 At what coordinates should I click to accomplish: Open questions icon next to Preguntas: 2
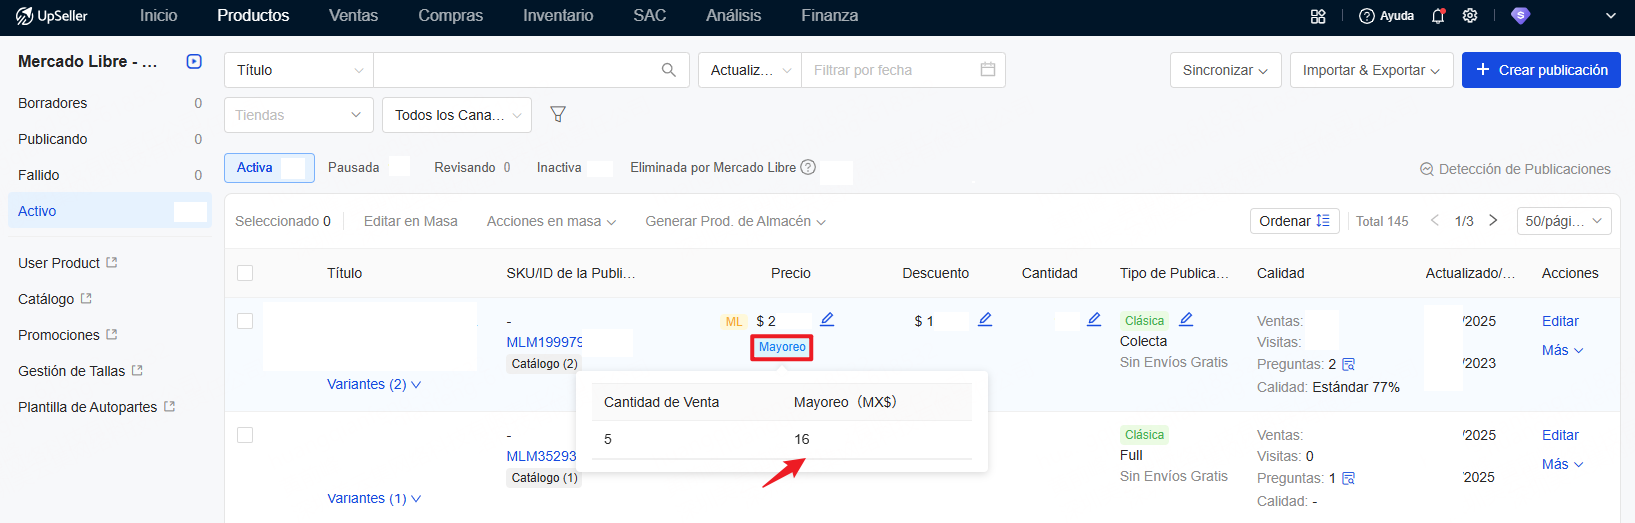tap(1348, 364)
